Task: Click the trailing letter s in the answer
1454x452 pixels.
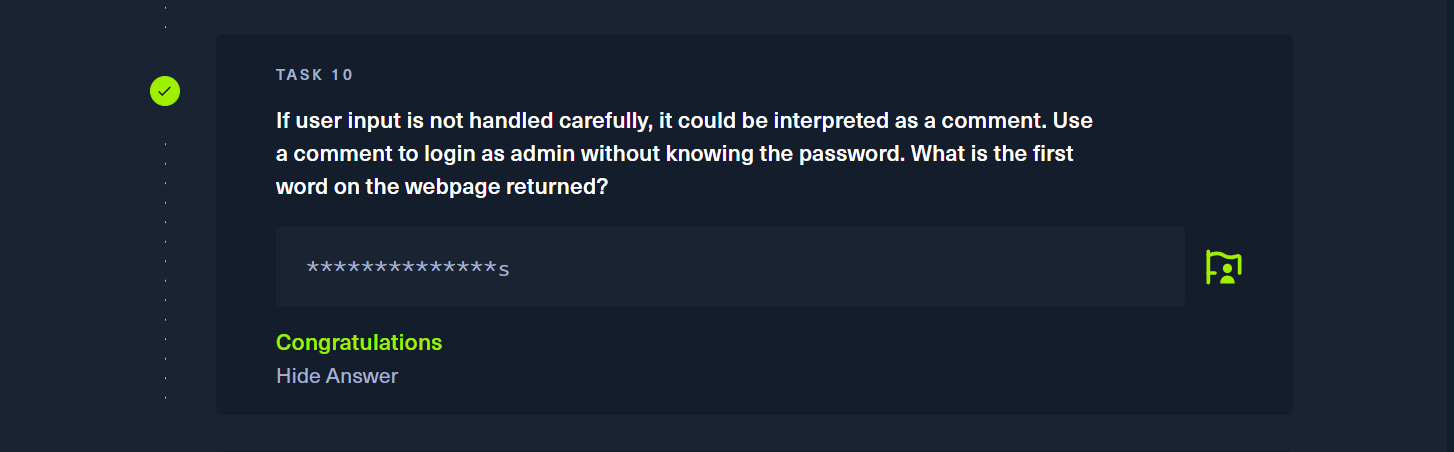Action: [504, 269]
